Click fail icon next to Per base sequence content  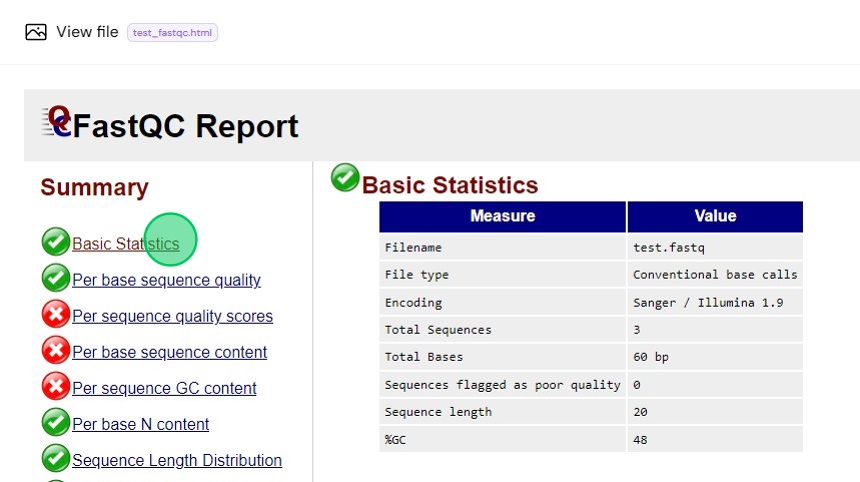click(x=55, y=350)
